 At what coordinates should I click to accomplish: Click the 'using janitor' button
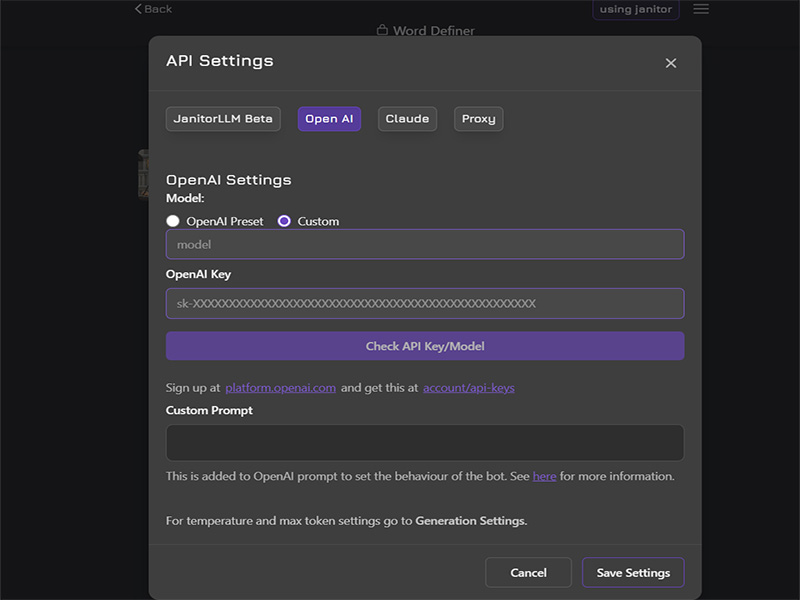tap(636, 9)
